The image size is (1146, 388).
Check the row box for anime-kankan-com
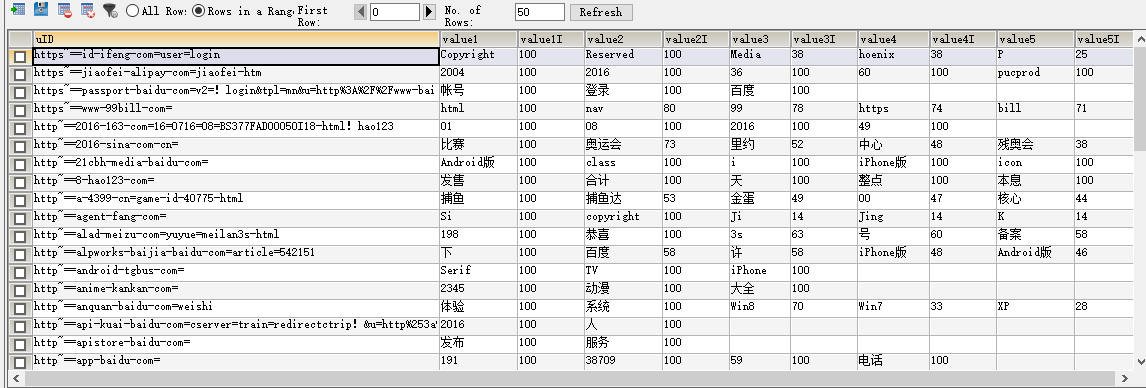coord(20,290)
